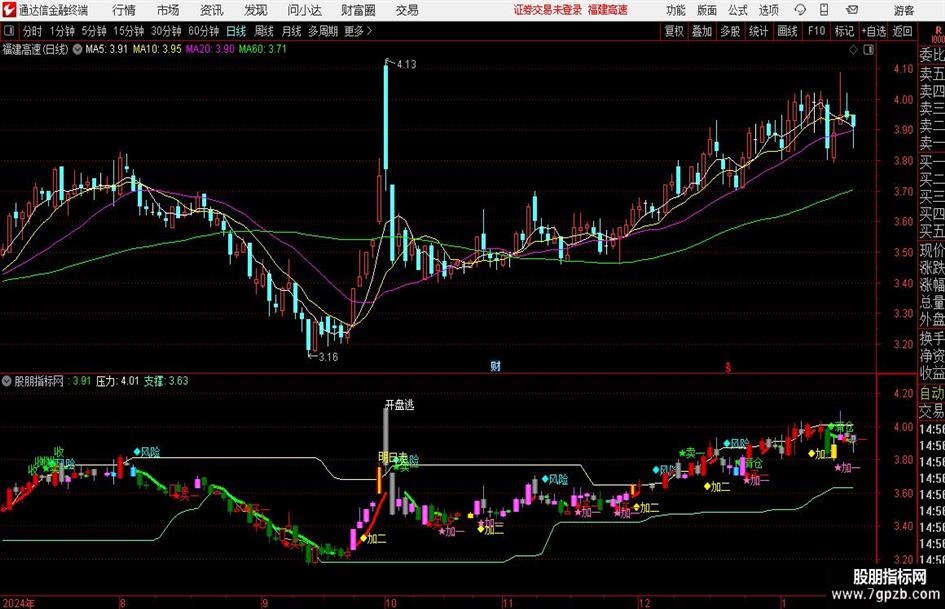This screenshot has height=609, width=945.
Task: Click the red $ marker under the chart
Action: pos(727,367)
